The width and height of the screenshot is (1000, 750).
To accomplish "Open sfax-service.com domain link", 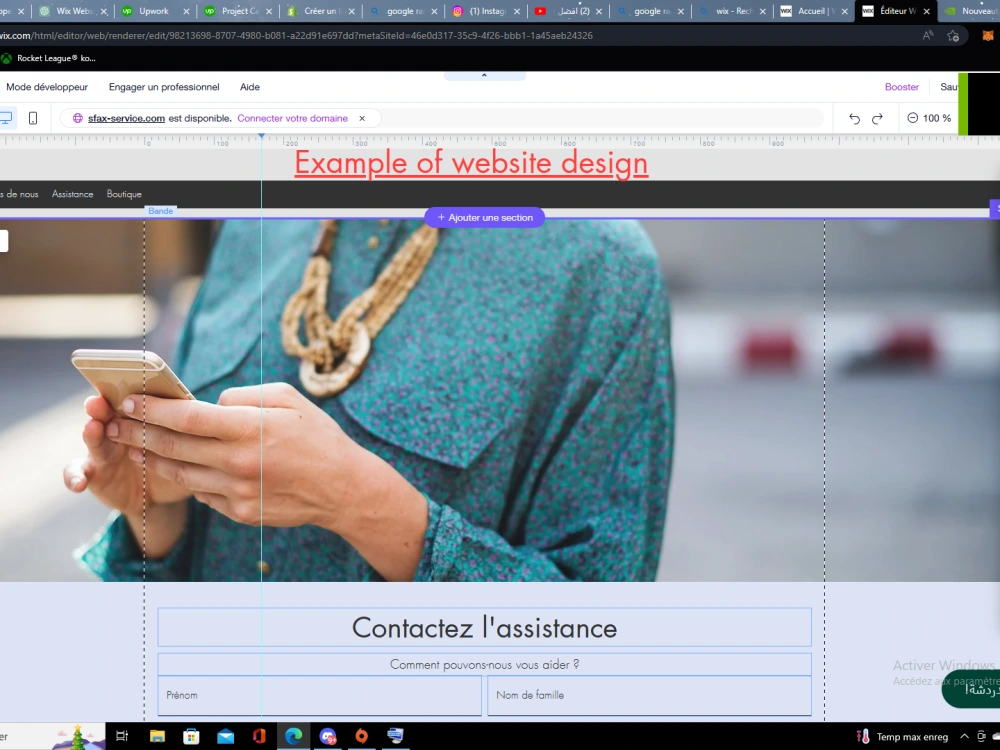I will 126,118.
